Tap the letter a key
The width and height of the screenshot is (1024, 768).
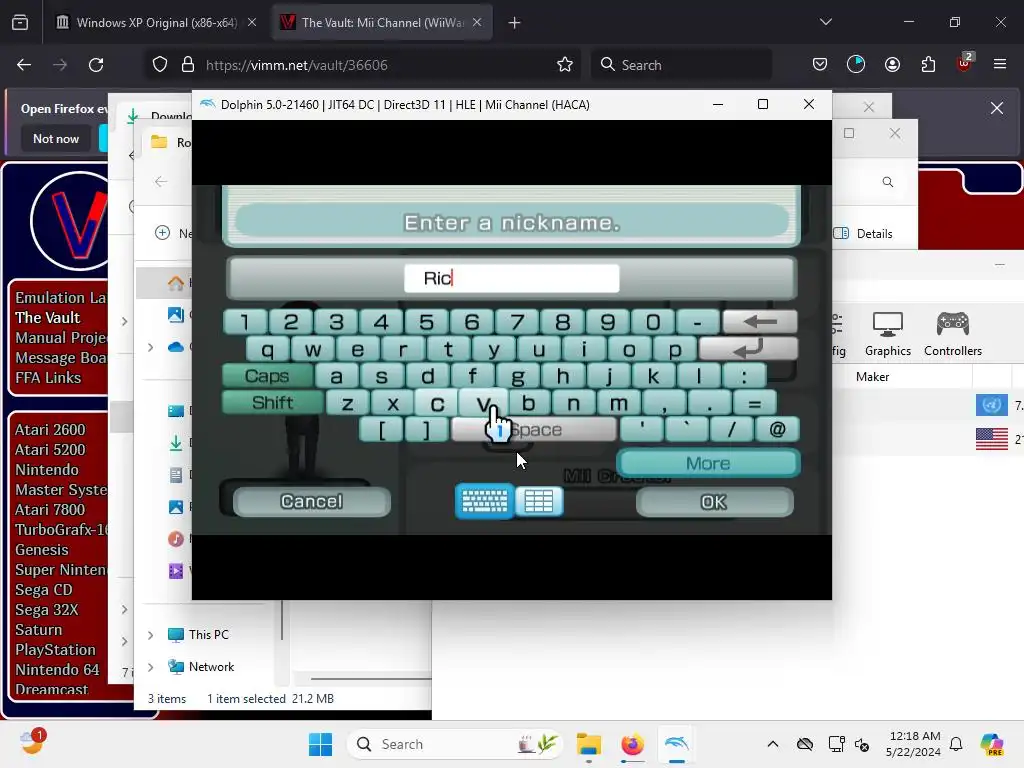point(336,376)
